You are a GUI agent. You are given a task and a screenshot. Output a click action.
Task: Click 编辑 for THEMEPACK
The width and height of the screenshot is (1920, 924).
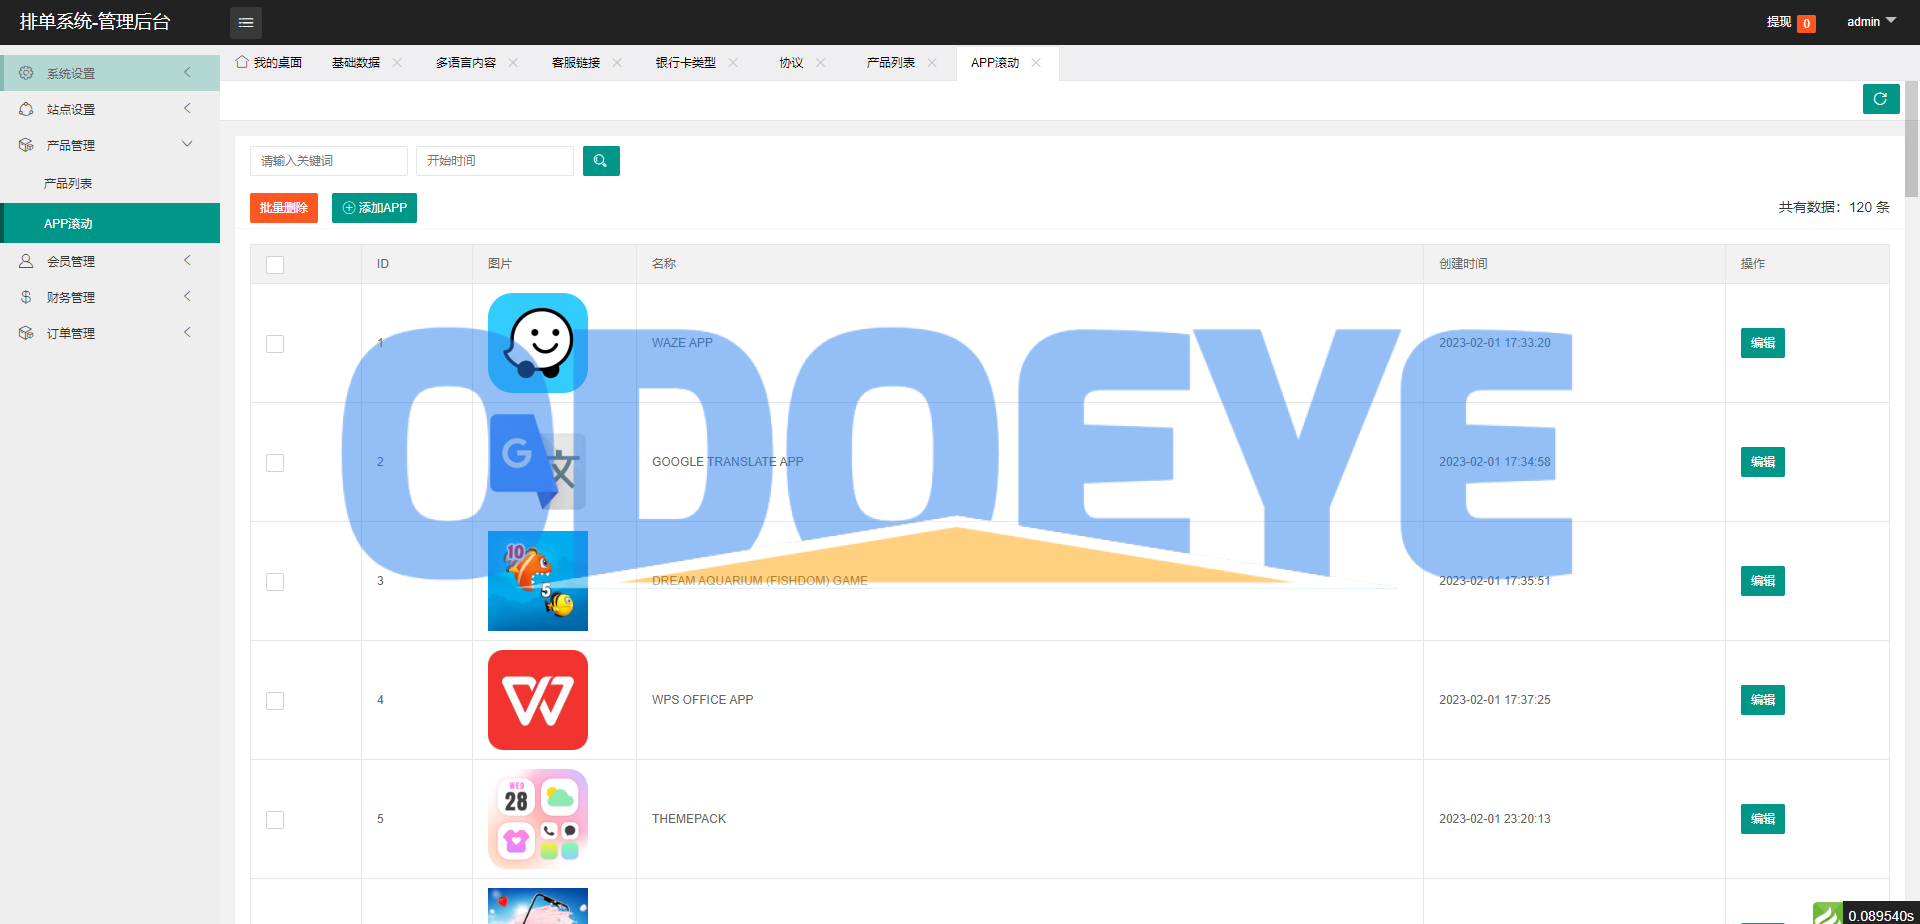click(1763, 819)
